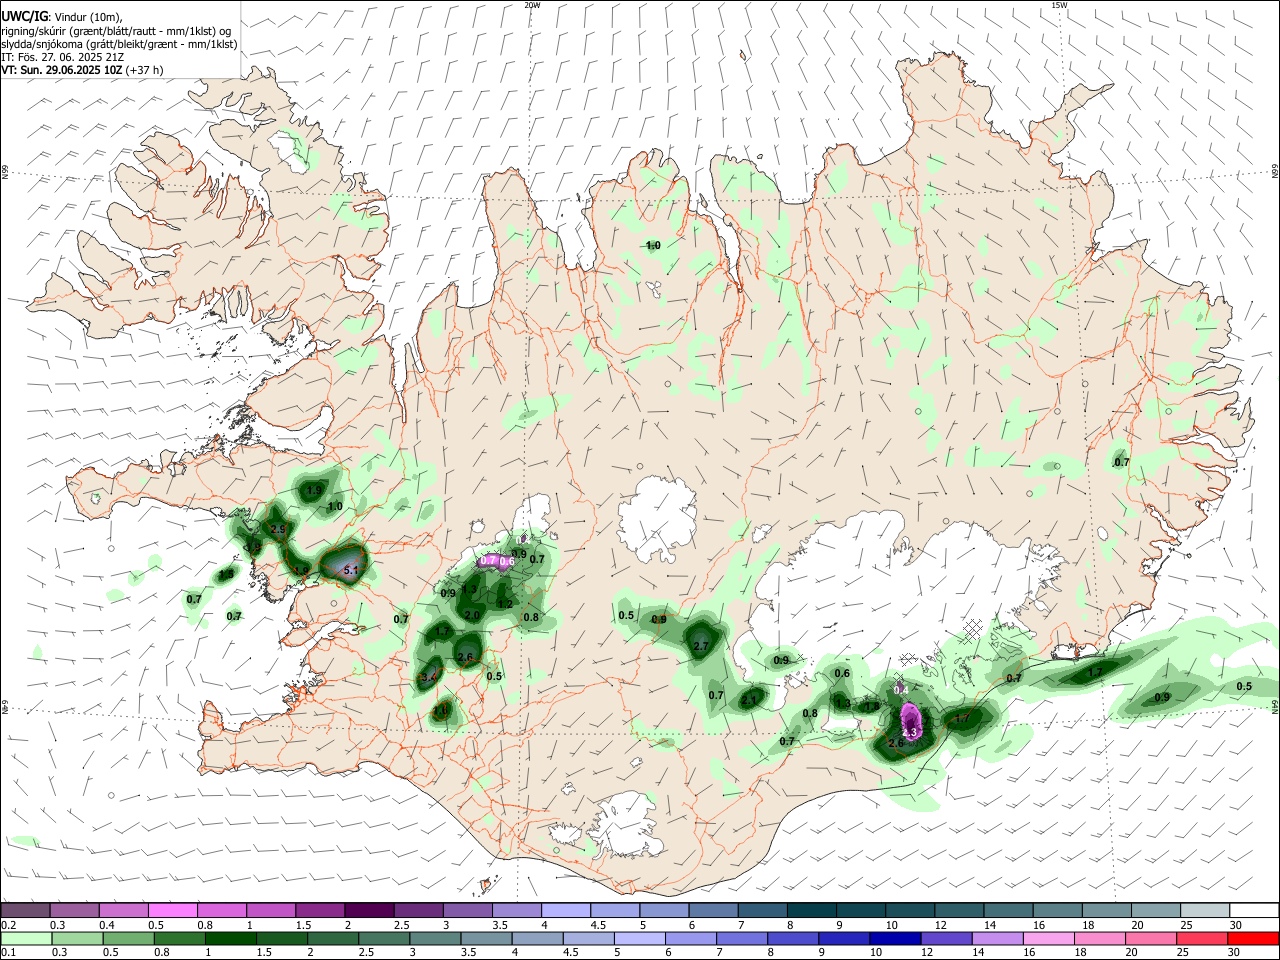Pick the pale green rain swatch labeled 0.1

[x=25, y=939]
